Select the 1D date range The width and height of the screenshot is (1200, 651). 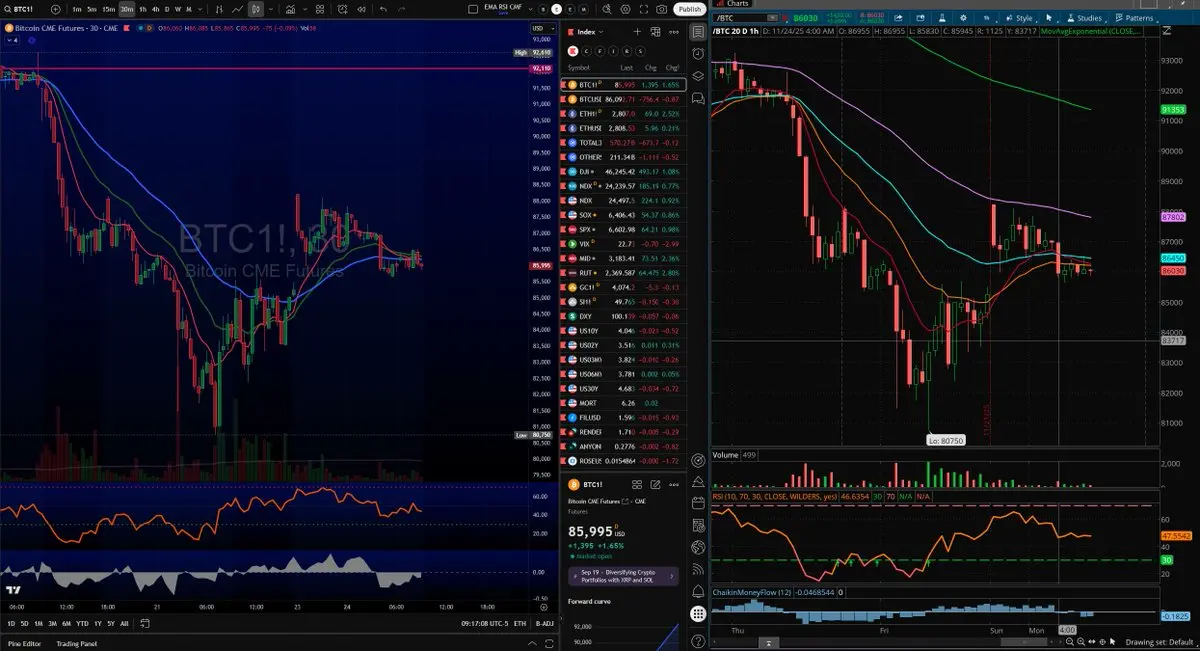pos(11,623)
